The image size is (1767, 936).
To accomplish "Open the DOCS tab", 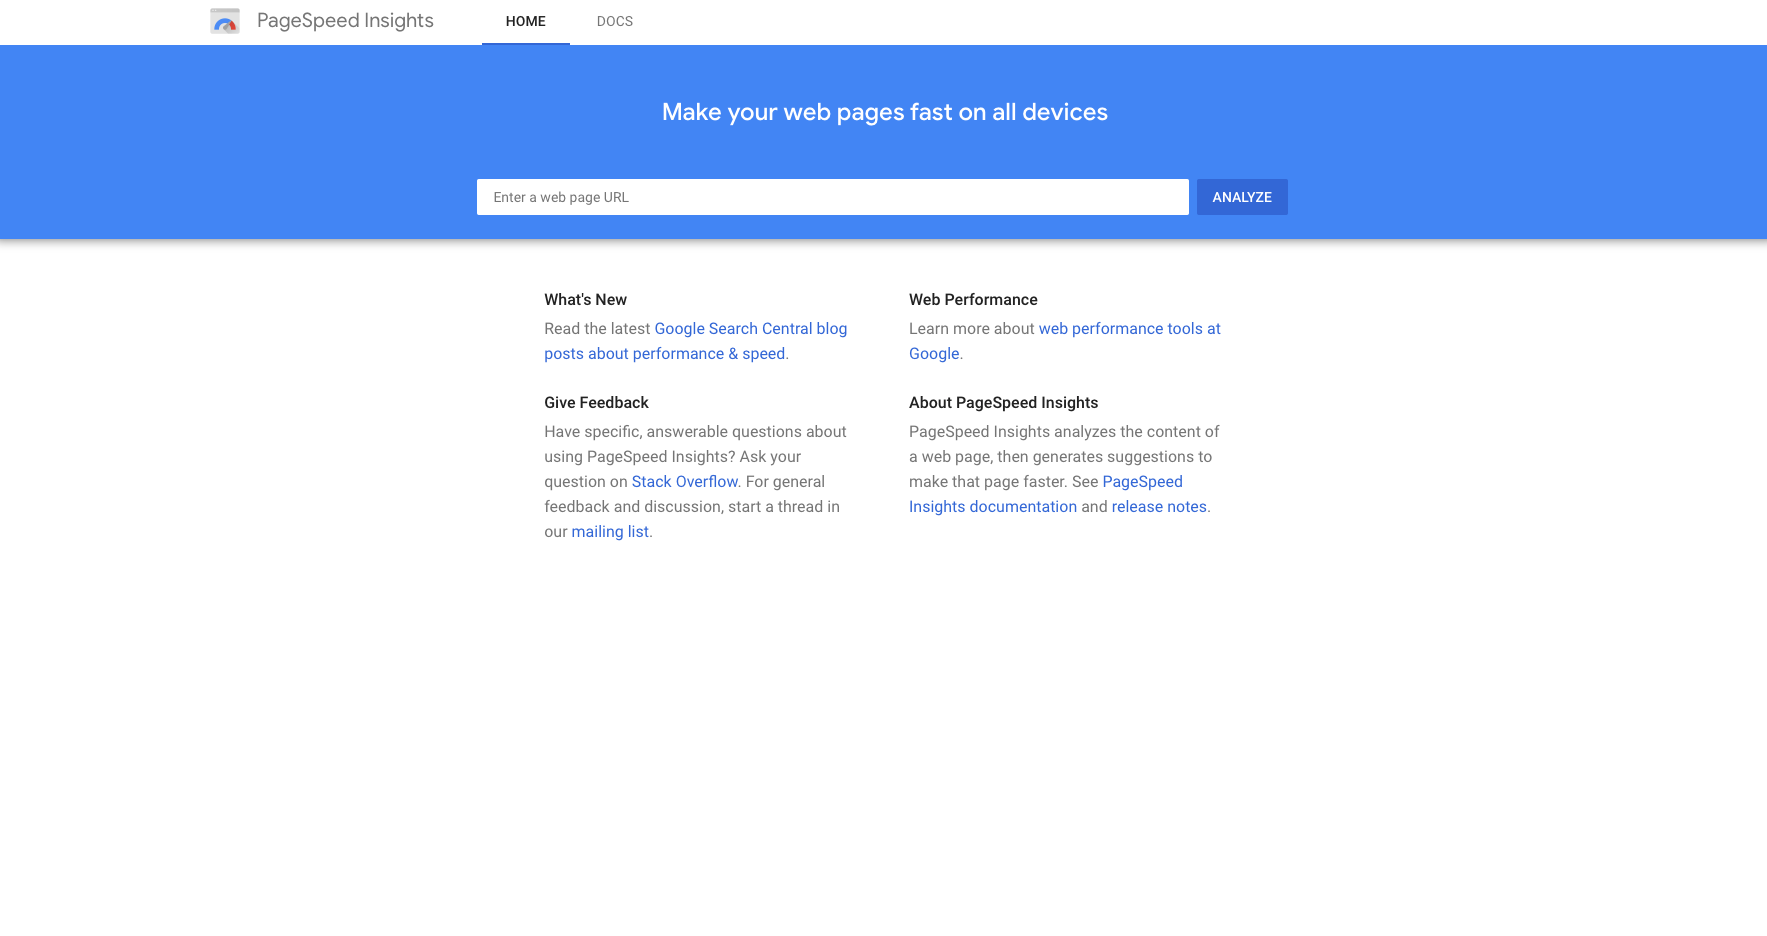I will (614, 21).
